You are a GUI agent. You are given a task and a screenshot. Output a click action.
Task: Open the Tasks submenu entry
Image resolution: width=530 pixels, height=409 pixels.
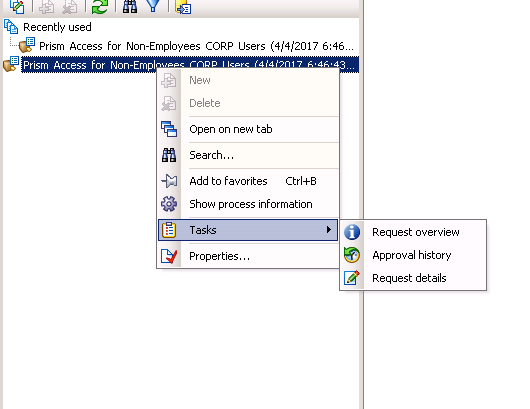coord(248,230)
